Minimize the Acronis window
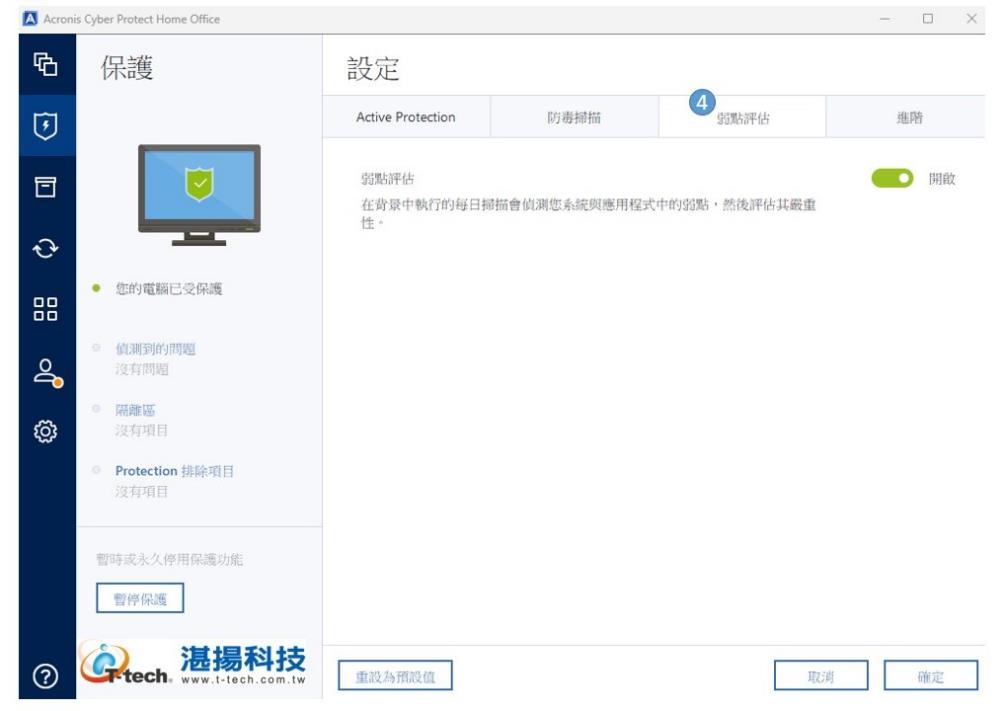Image resolution: width=1004 pixels, height=711 pixels. 885,19
